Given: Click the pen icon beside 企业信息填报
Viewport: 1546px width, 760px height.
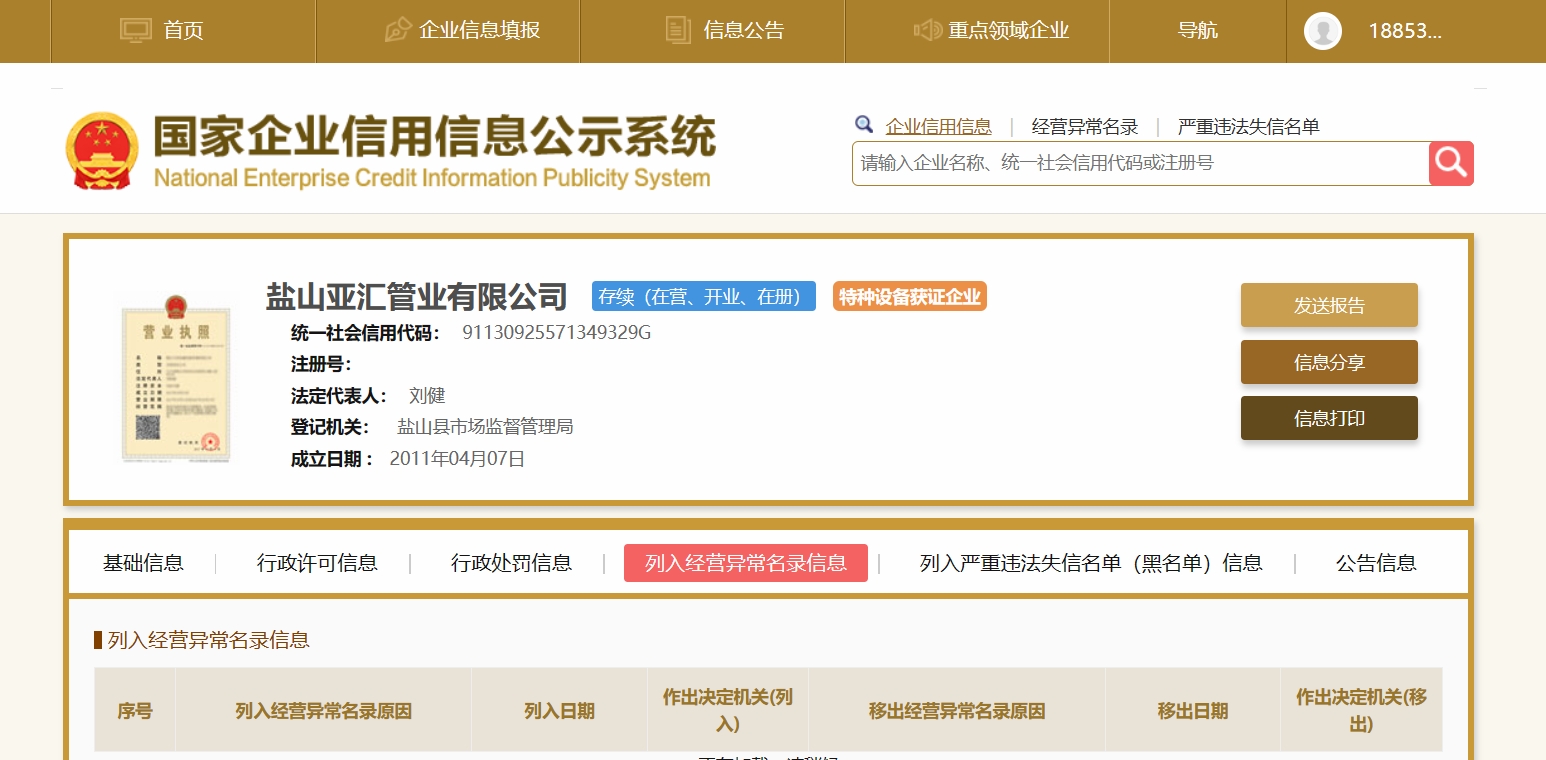Looking at the screenshot, I should click(398, 30).
